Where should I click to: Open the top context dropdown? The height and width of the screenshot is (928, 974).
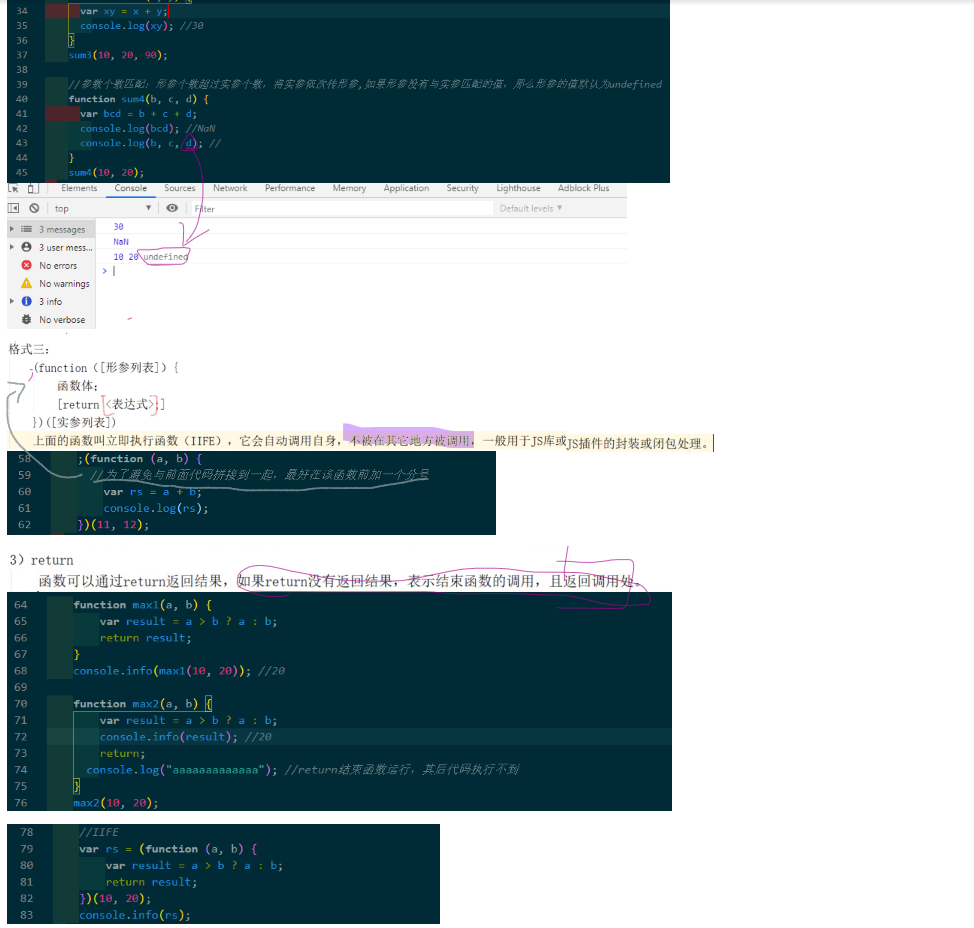click(x=102, y=208)
